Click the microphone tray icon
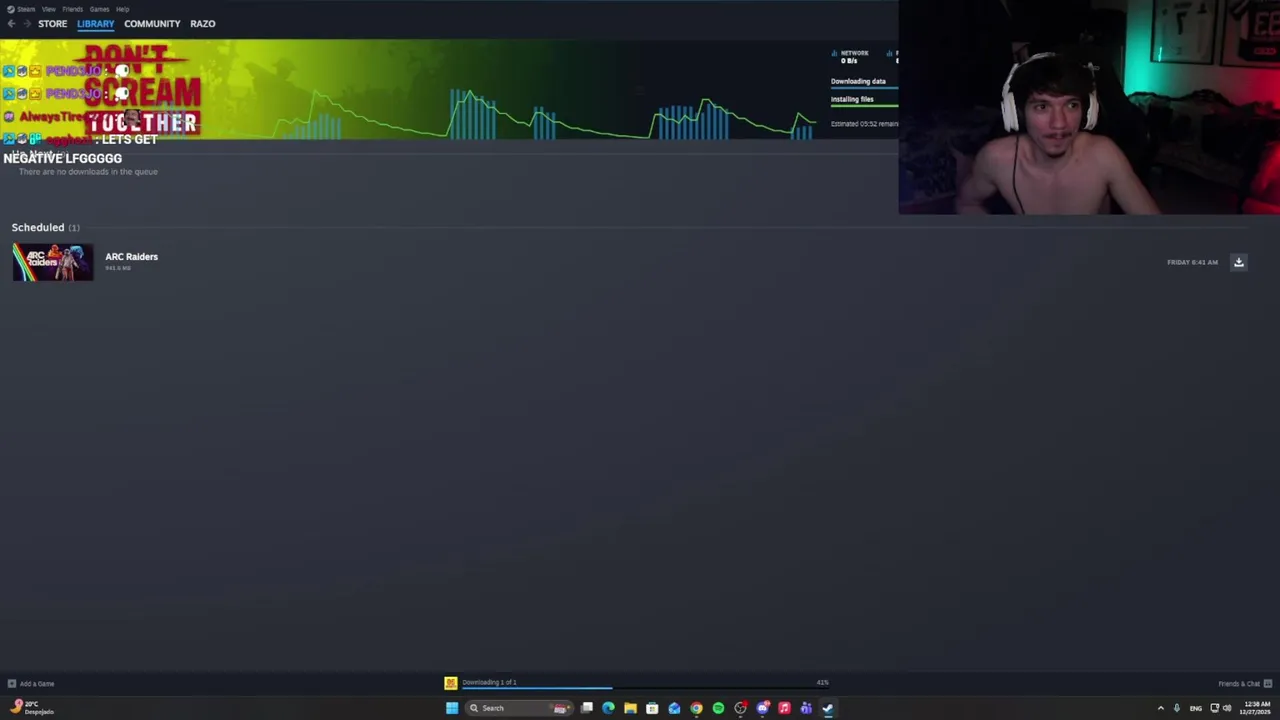Viewport: 1280px width, 720px height. 1176,708
